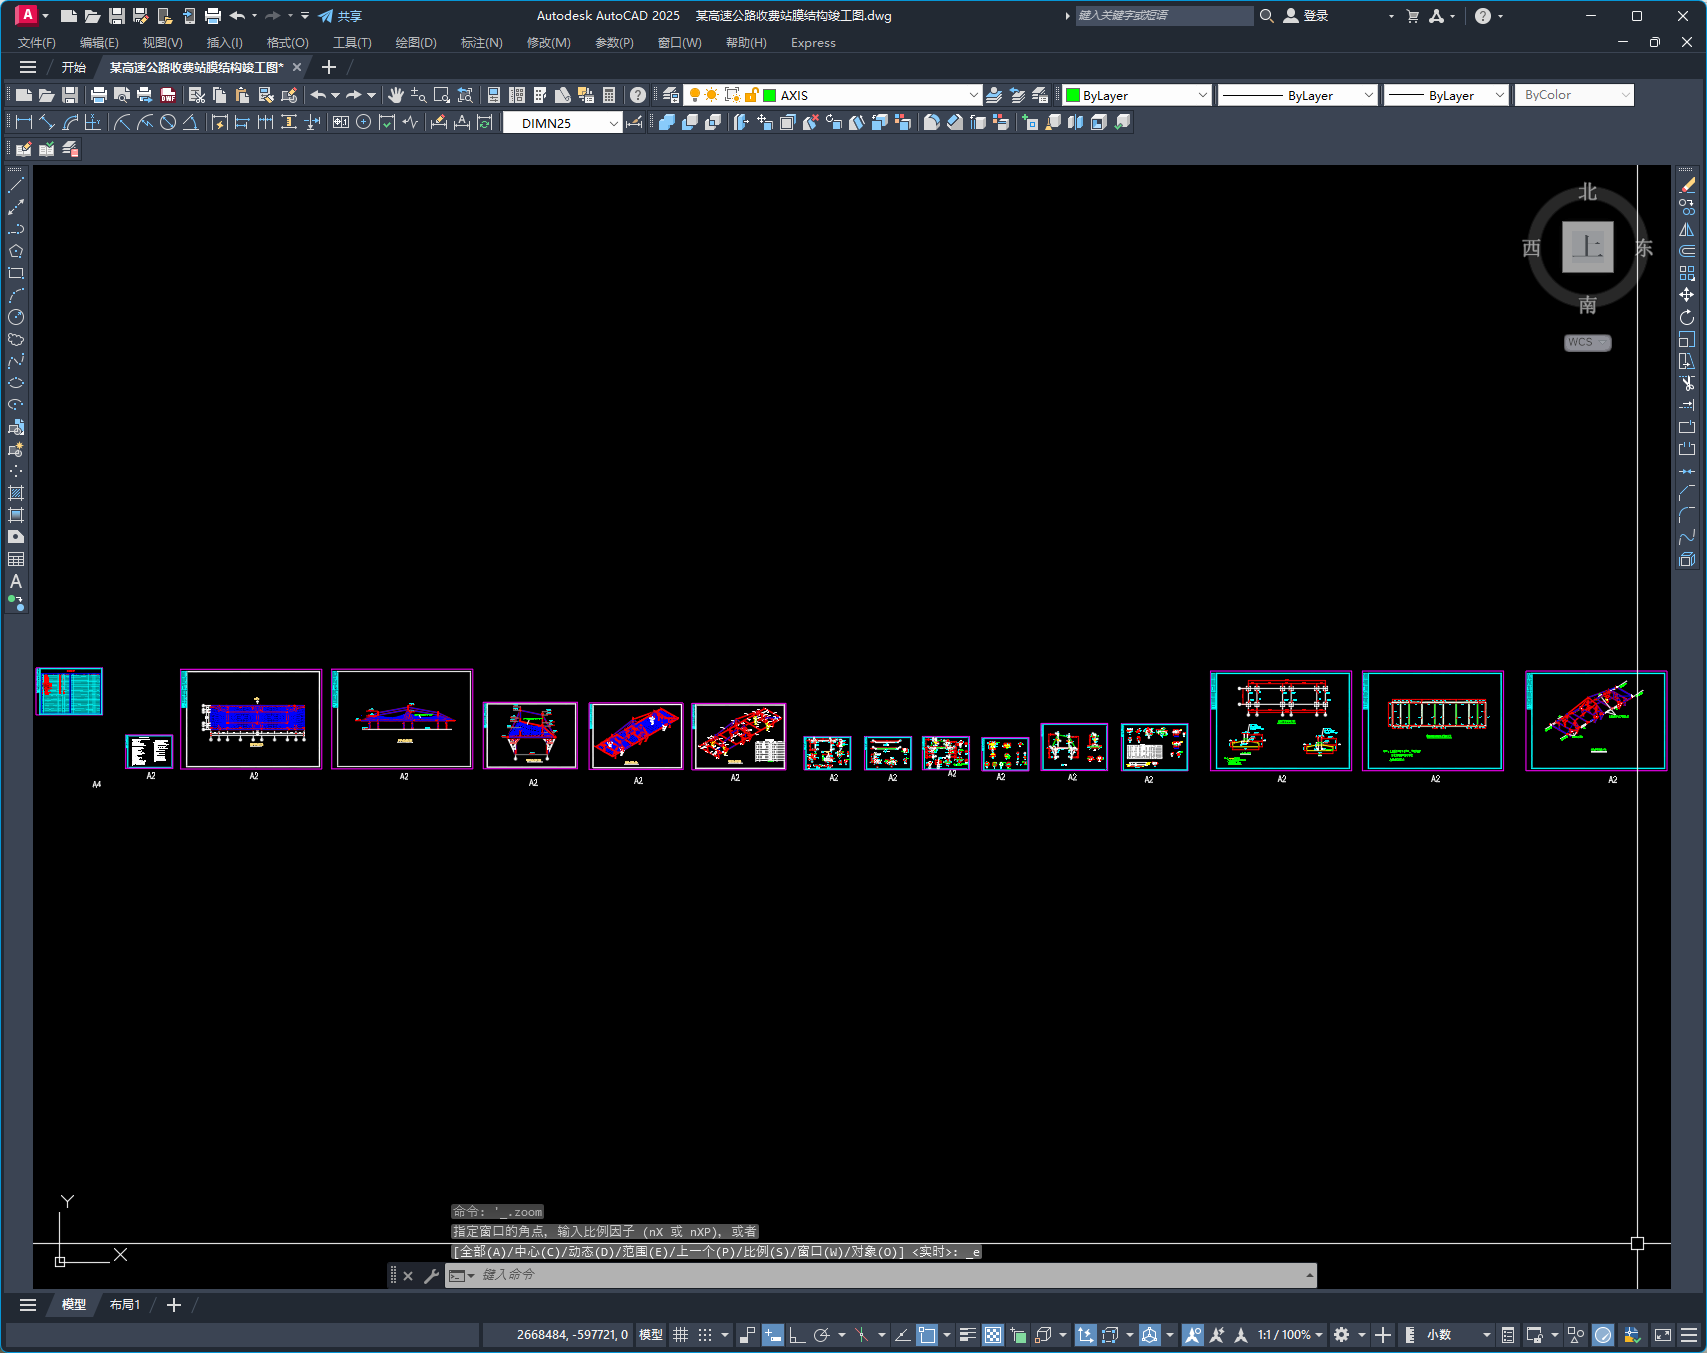Click the QuickCalc calculator icon
The width and height of the screenshot is (1707, 1353).
pyautogui.click(x=609, y=95)
